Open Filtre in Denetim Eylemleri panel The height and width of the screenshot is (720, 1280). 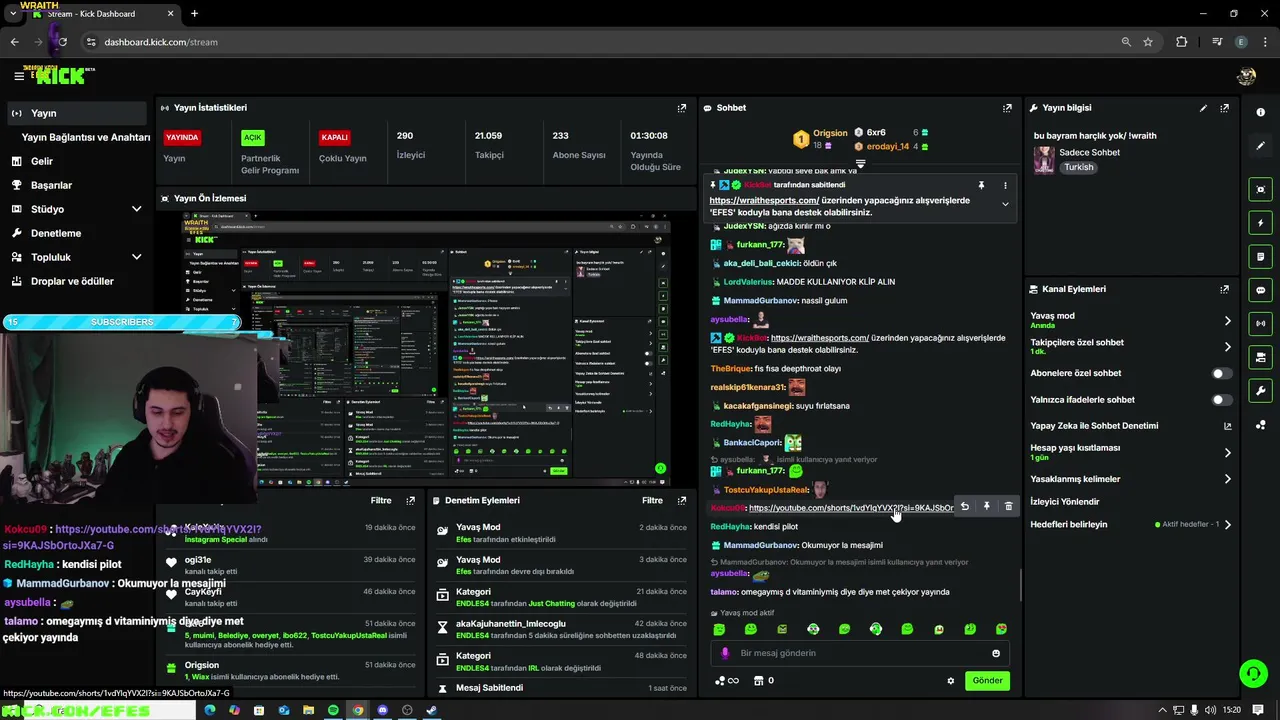point(652,500)
